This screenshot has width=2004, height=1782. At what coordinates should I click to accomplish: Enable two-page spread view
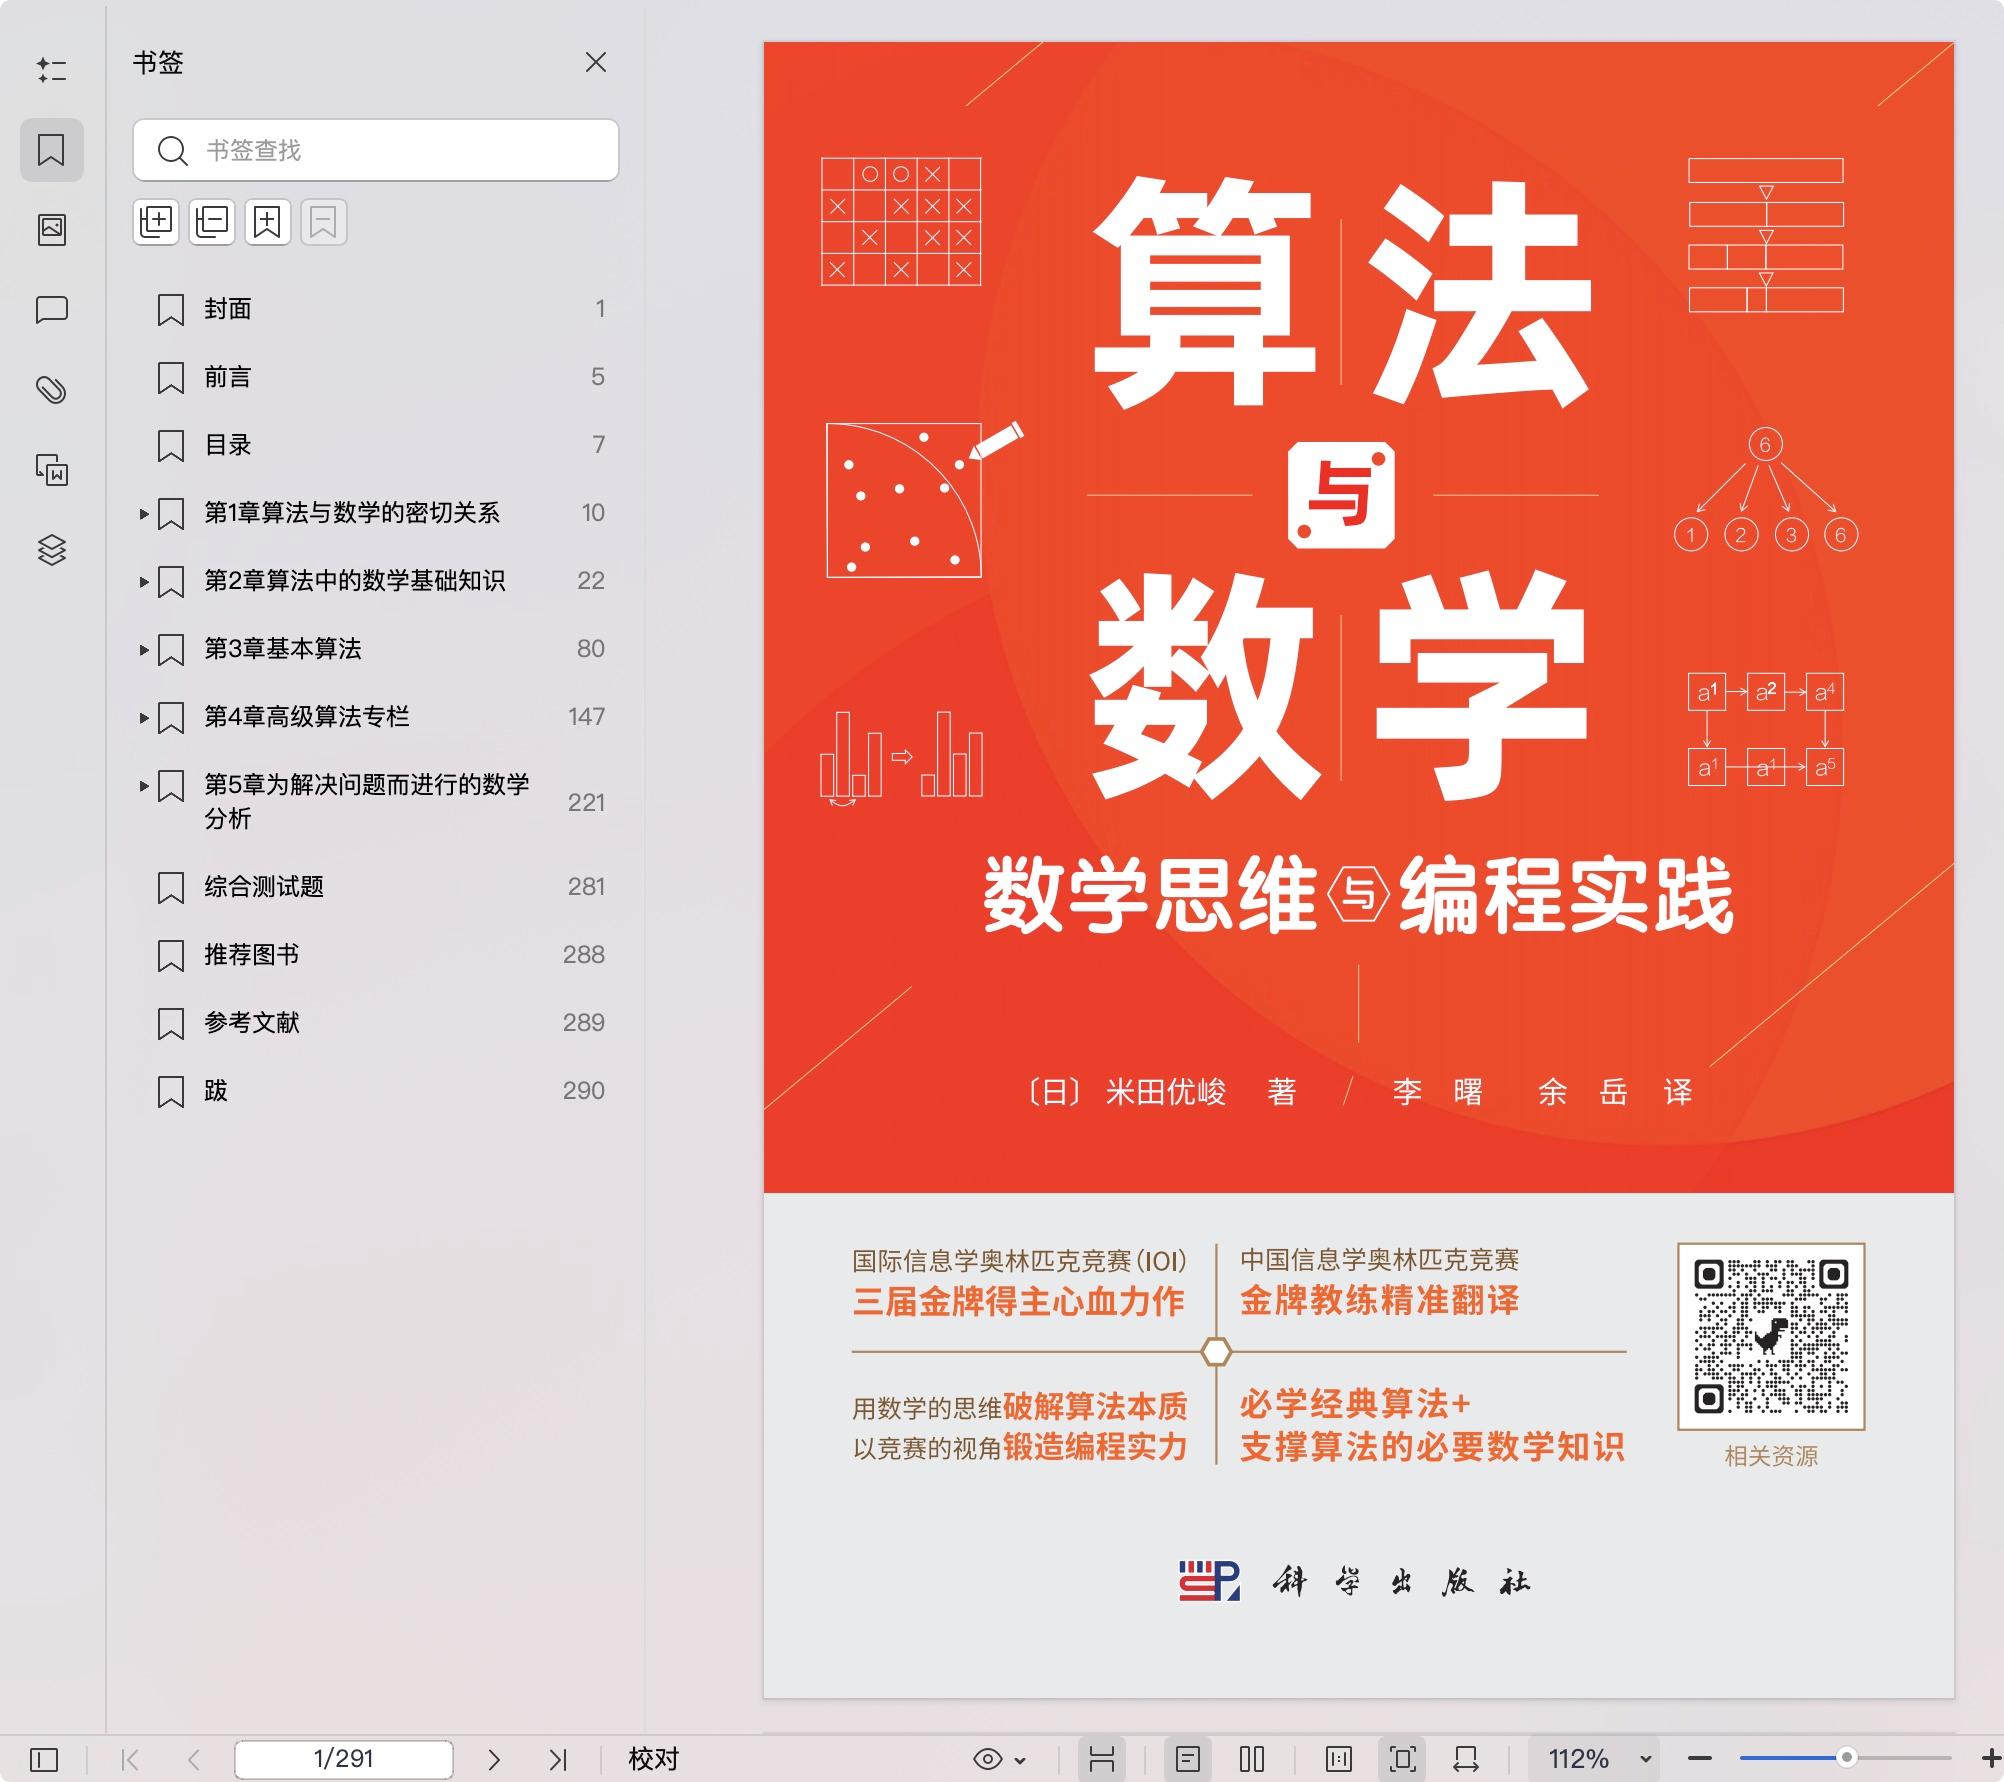pos(1250,1759)
